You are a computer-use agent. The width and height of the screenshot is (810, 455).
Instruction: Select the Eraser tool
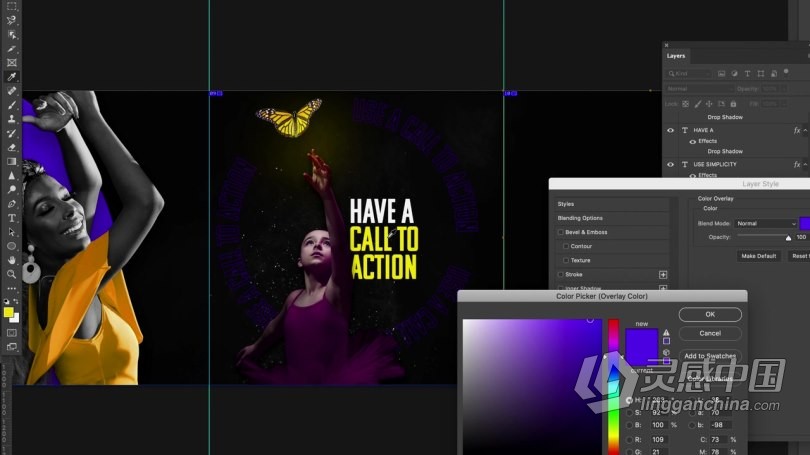tap(12, 147)
